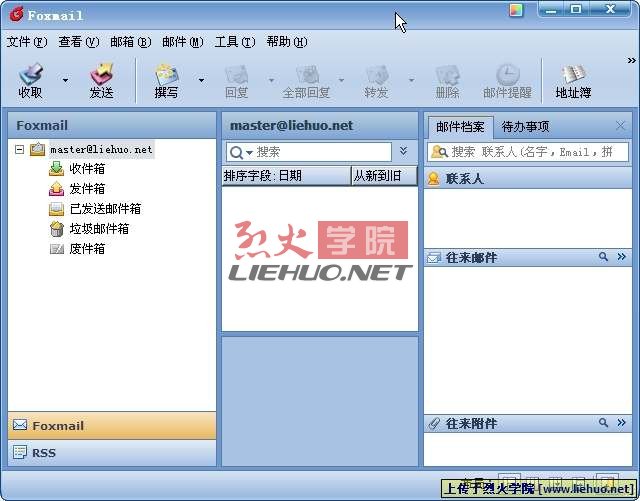Screen dimensions: 640x501
Task: Open the 已发送邮件箱 sent folder
Action: tap(105, 209)
